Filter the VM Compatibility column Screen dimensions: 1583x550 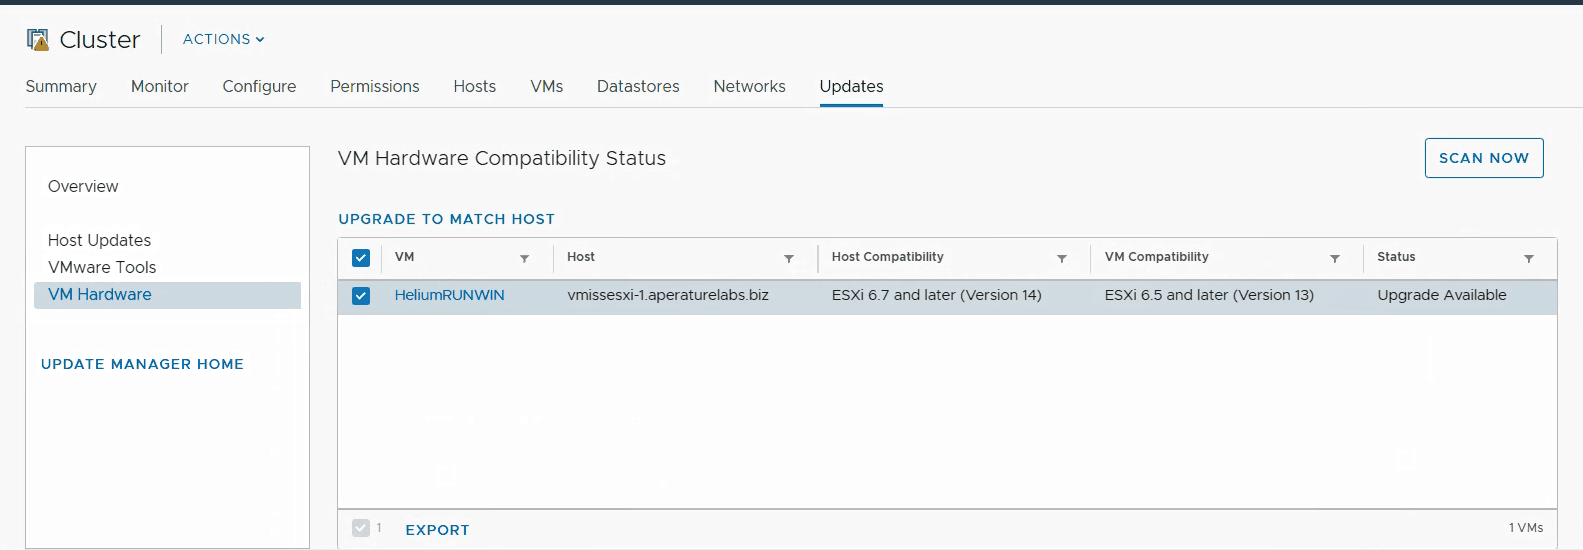(x=1335, y=259)
